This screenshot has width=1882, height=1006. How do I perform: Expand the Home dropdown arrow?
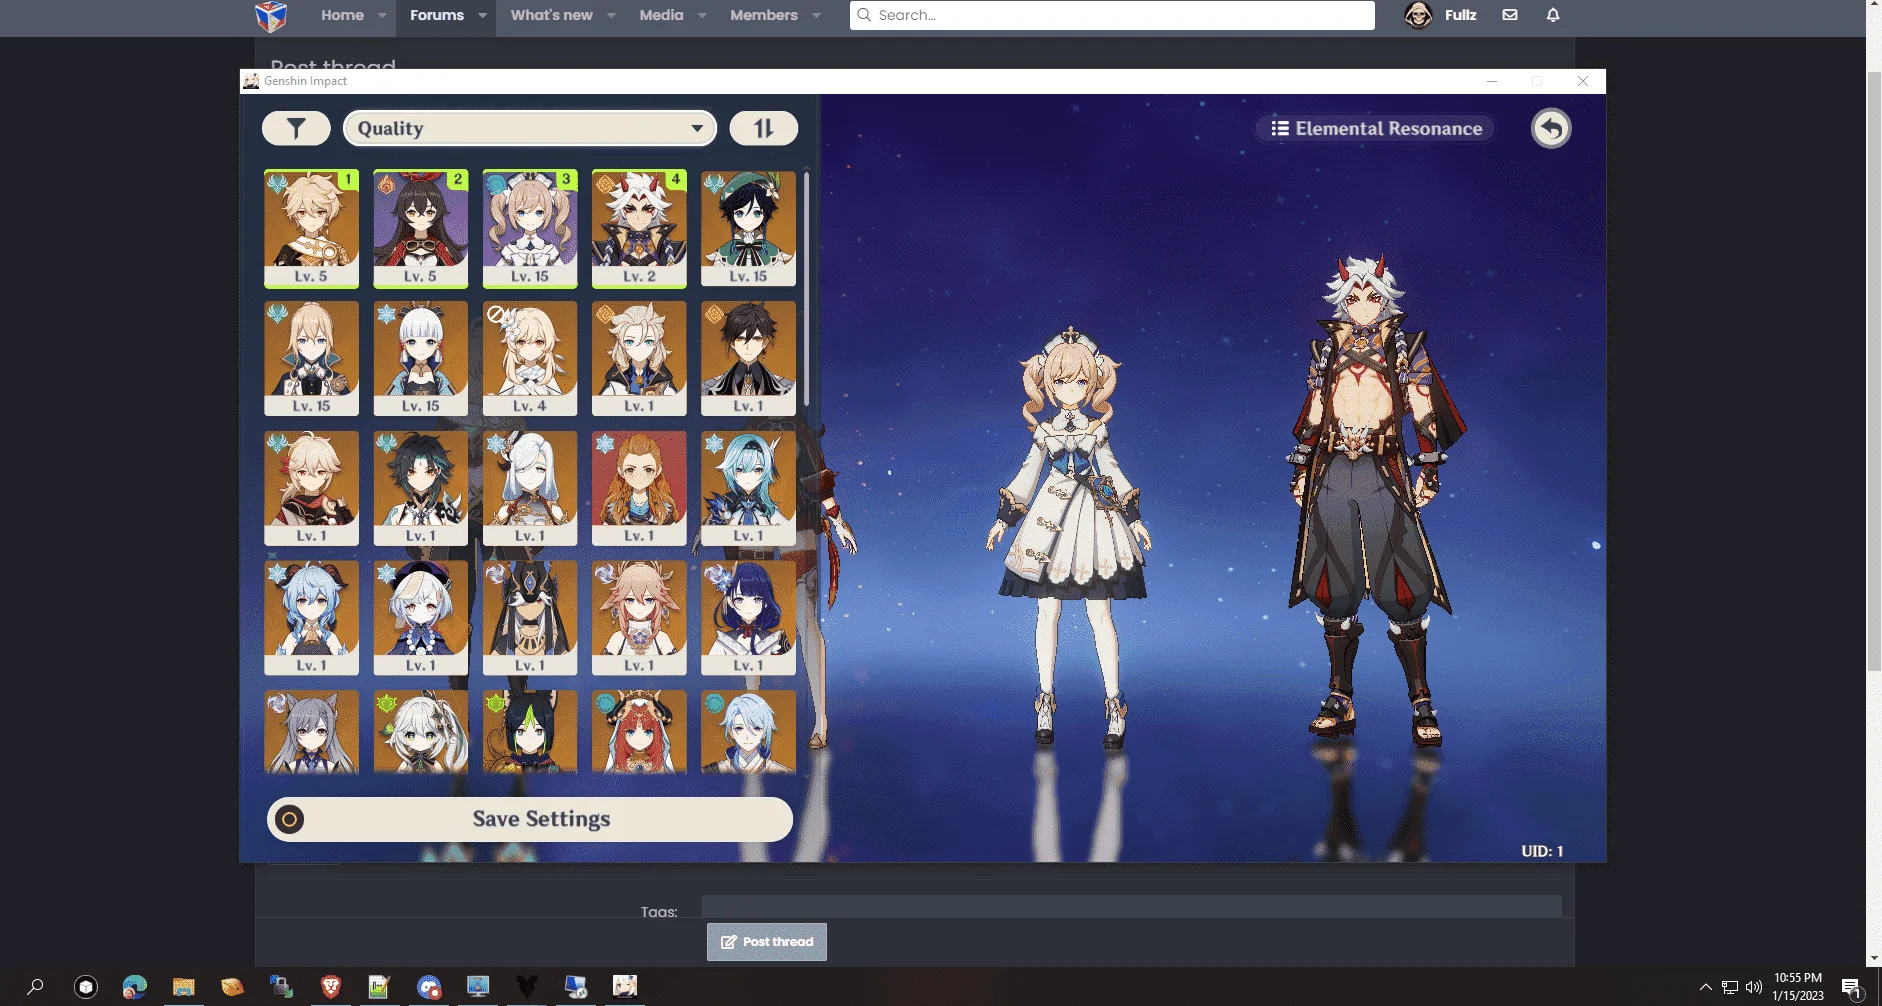(382, 16)
